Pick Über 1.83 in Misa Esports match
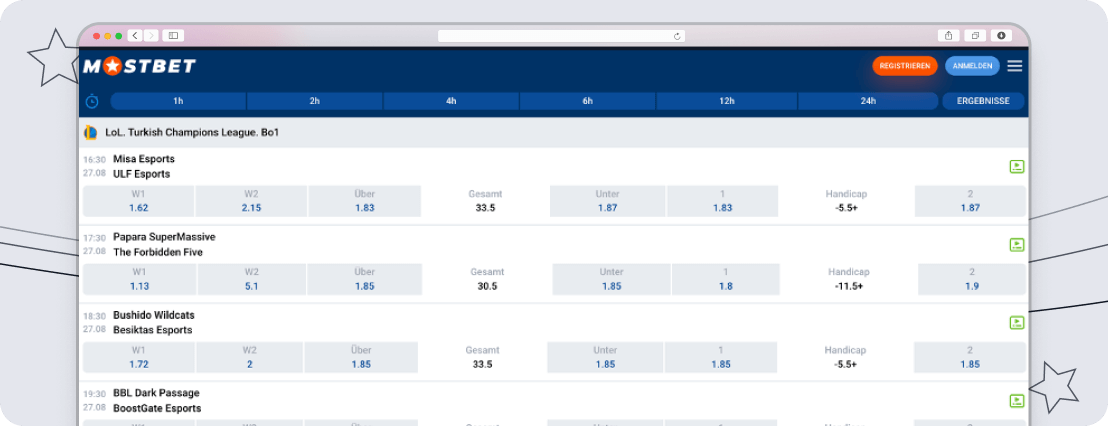This screenshot has width=1108, height=426. coord(365,201)
